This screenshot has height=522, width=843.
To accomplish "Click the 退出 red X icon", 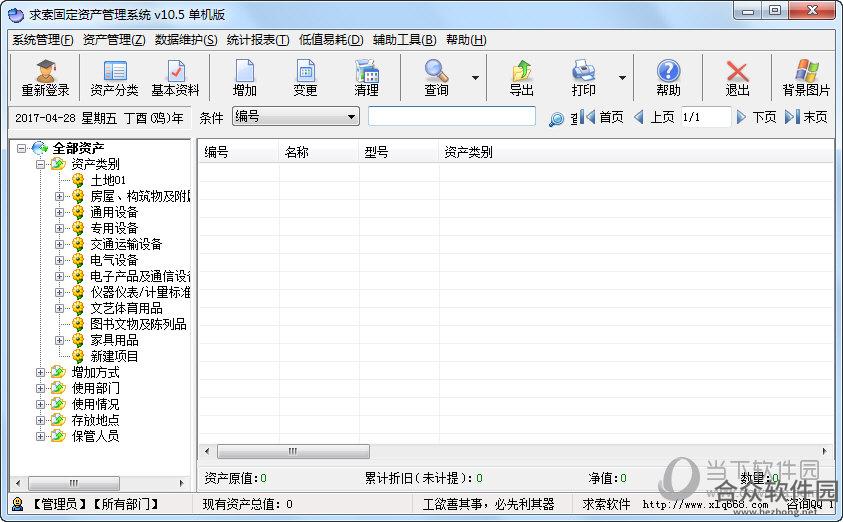I will (737, 71).
